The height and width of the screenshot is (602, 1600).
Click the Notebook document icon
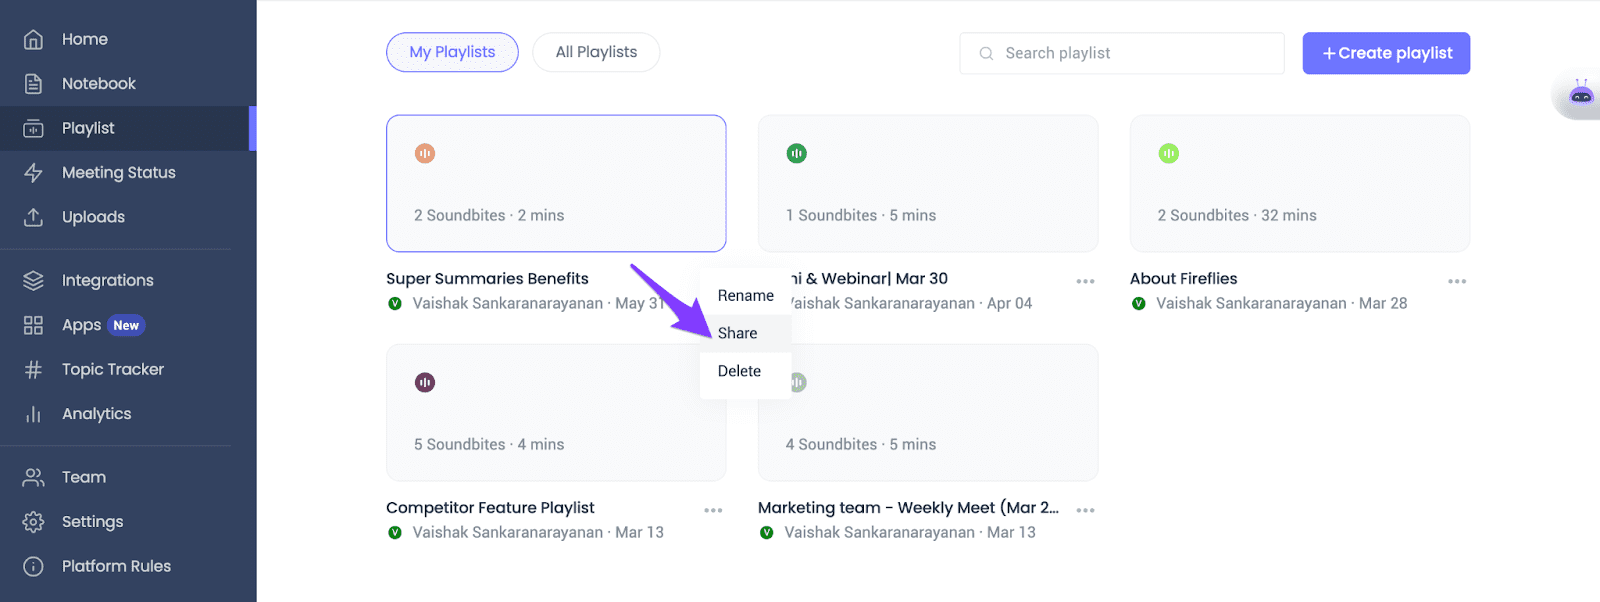click(x=33, y=84)
